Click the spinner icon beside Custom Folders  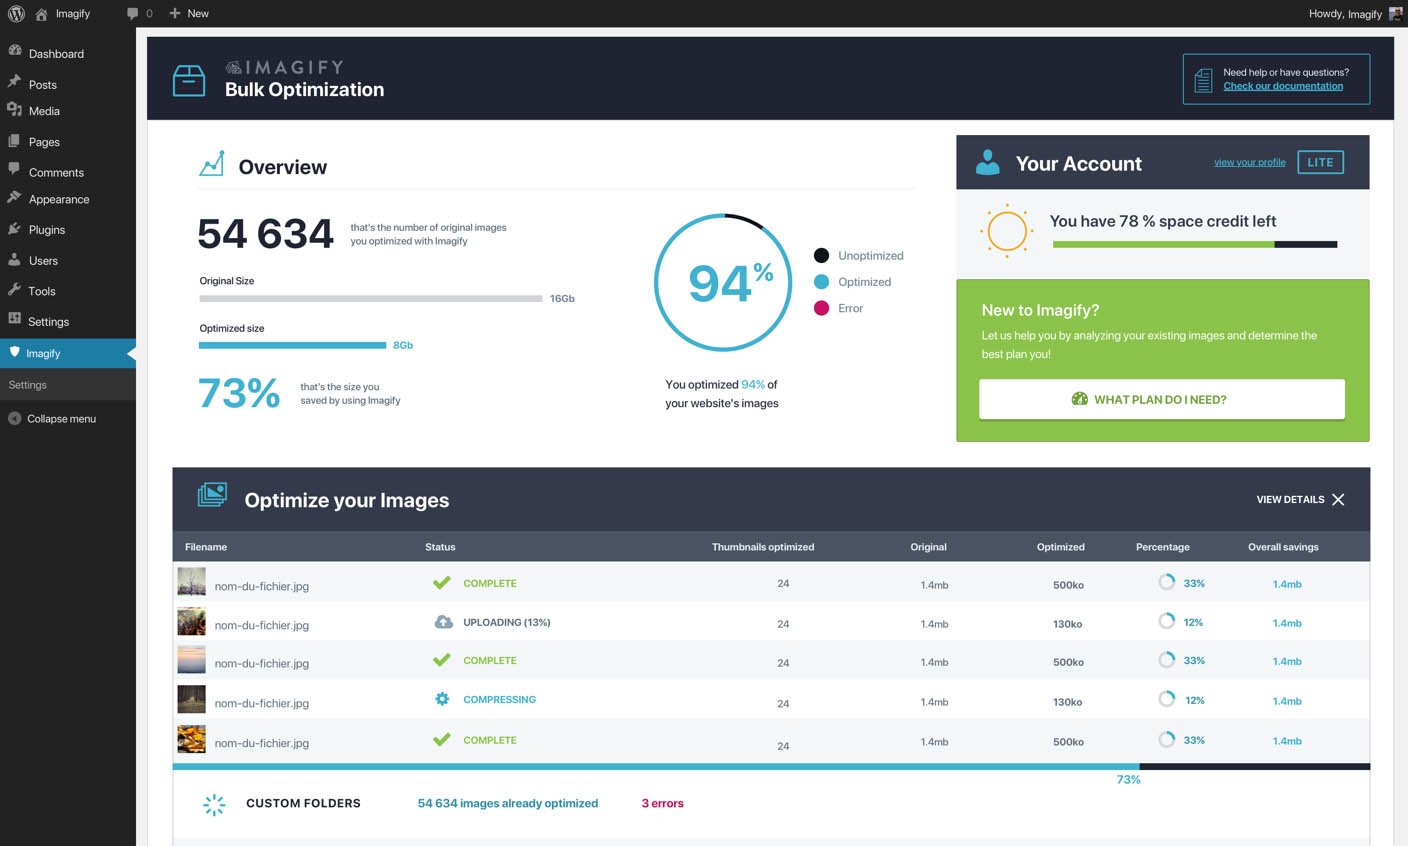tap(214, 804)
